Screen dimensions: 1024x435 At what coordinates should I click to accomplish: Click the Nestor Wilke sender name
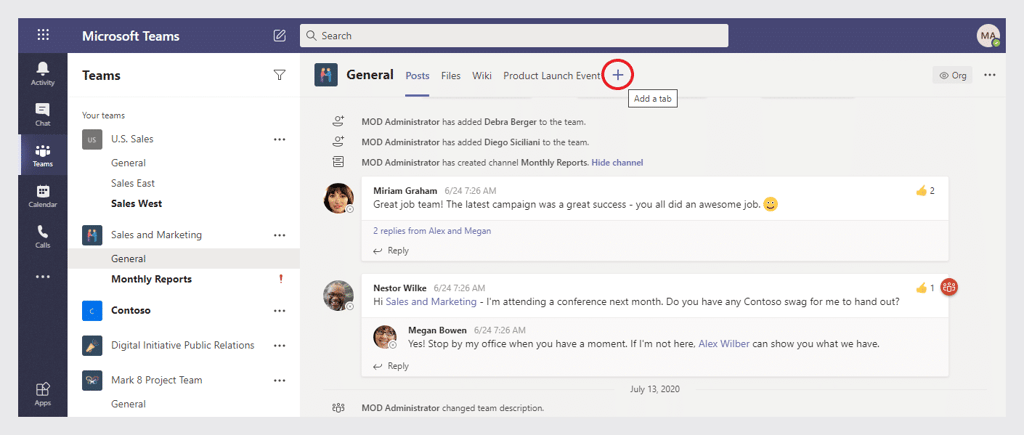tap(400, 287)
